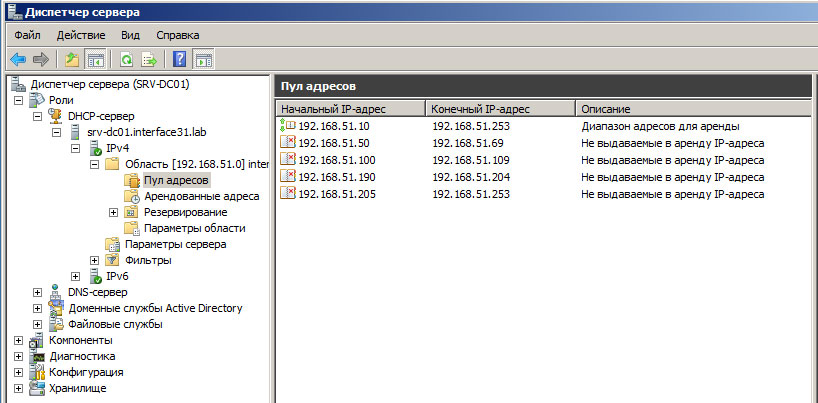Collapse the srv-dc01.interface31.lab node
This screenshot has width=818, height=403.
(x=57, y=133)
